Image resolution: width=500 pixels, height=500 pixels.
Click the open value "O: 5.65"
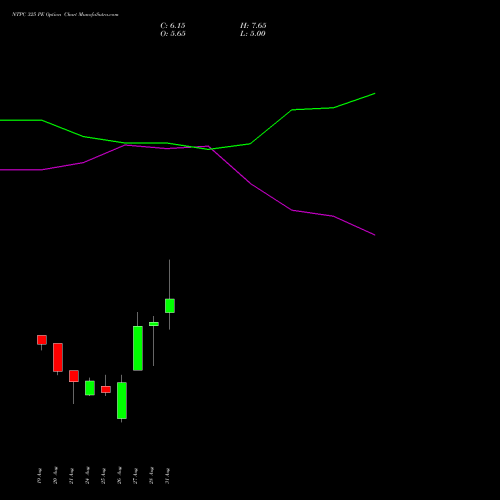173,34
